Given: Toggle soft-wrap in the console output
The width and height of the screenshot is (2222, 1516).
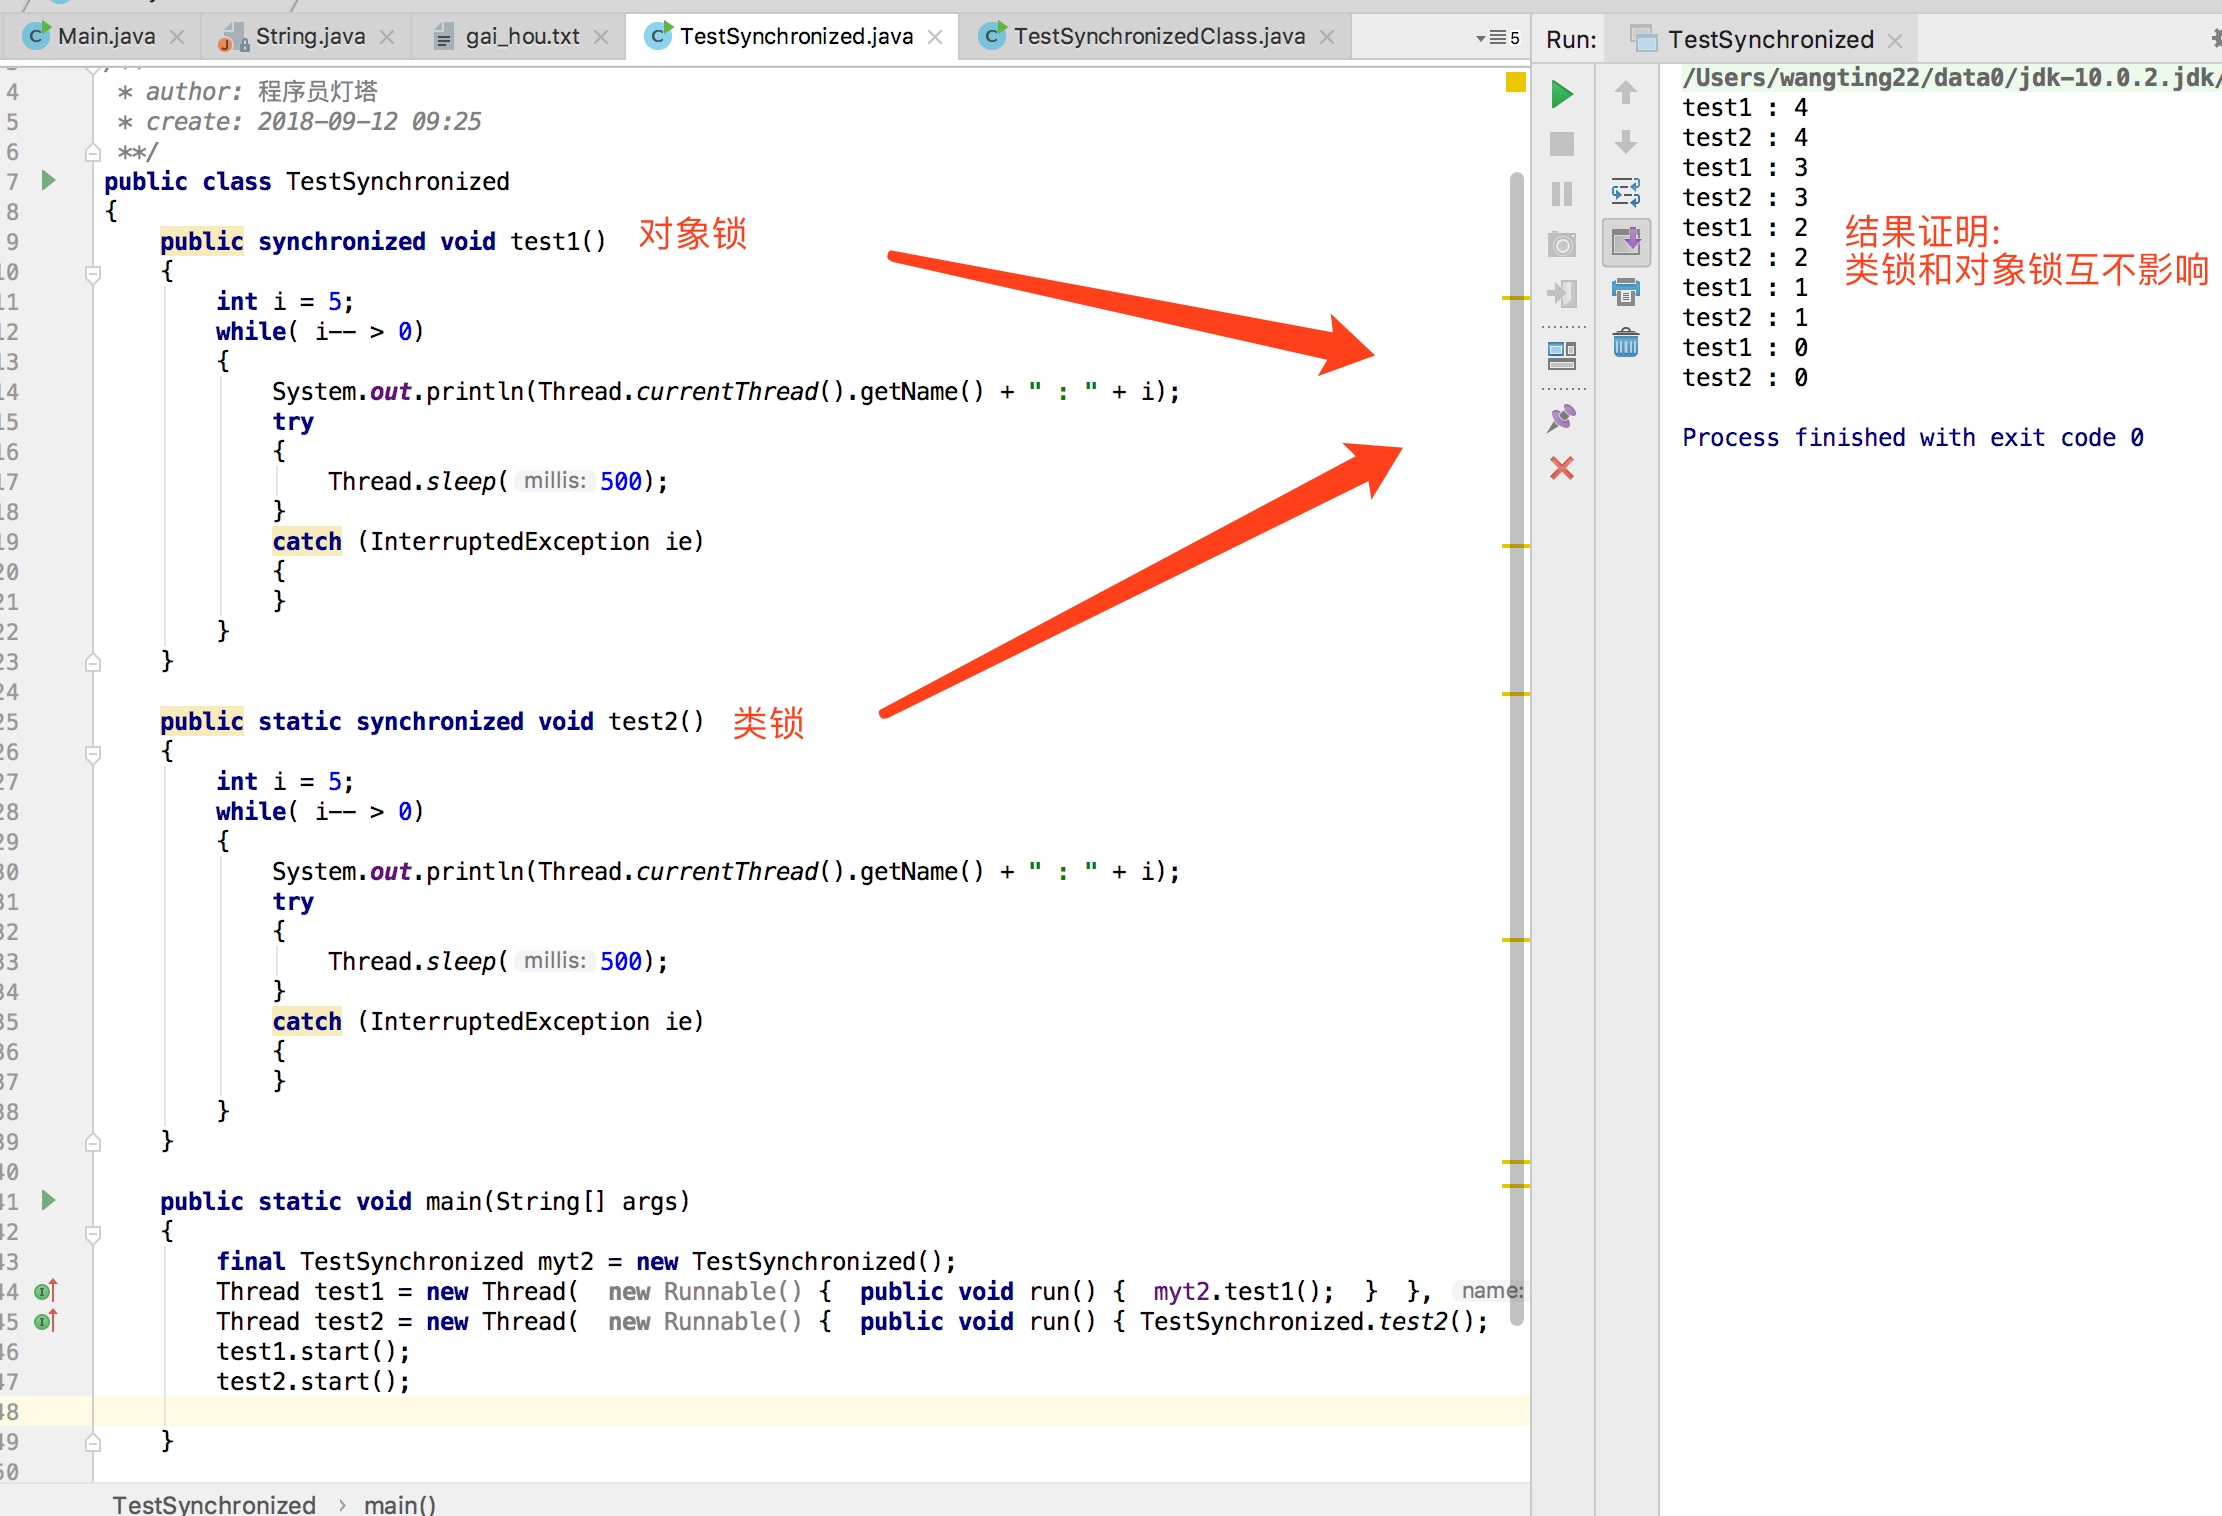Looking at the screenshot, I should 1626,192.
